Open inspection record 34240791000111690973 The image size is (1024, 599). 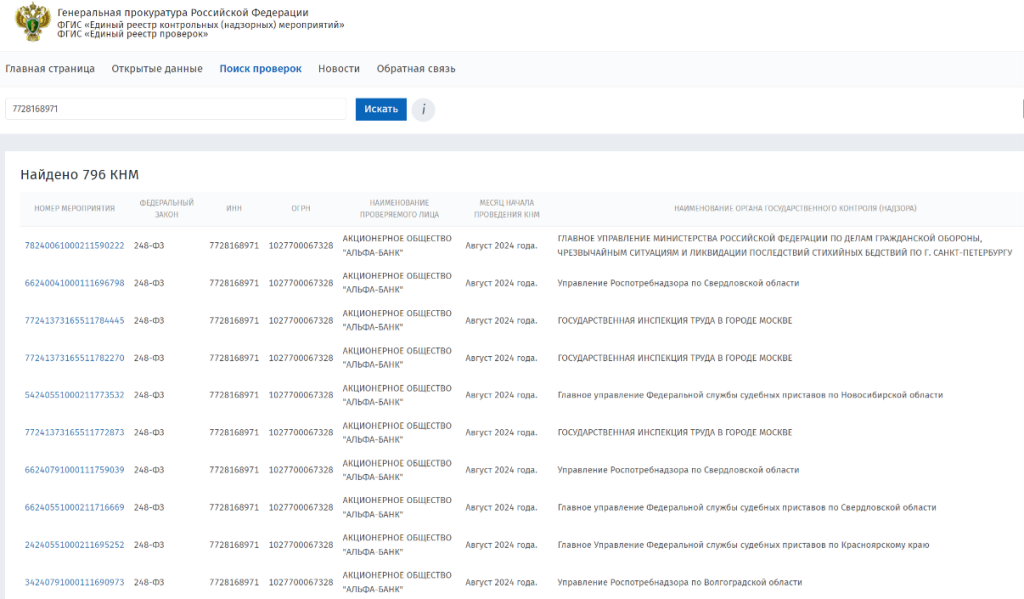point(74,582)
